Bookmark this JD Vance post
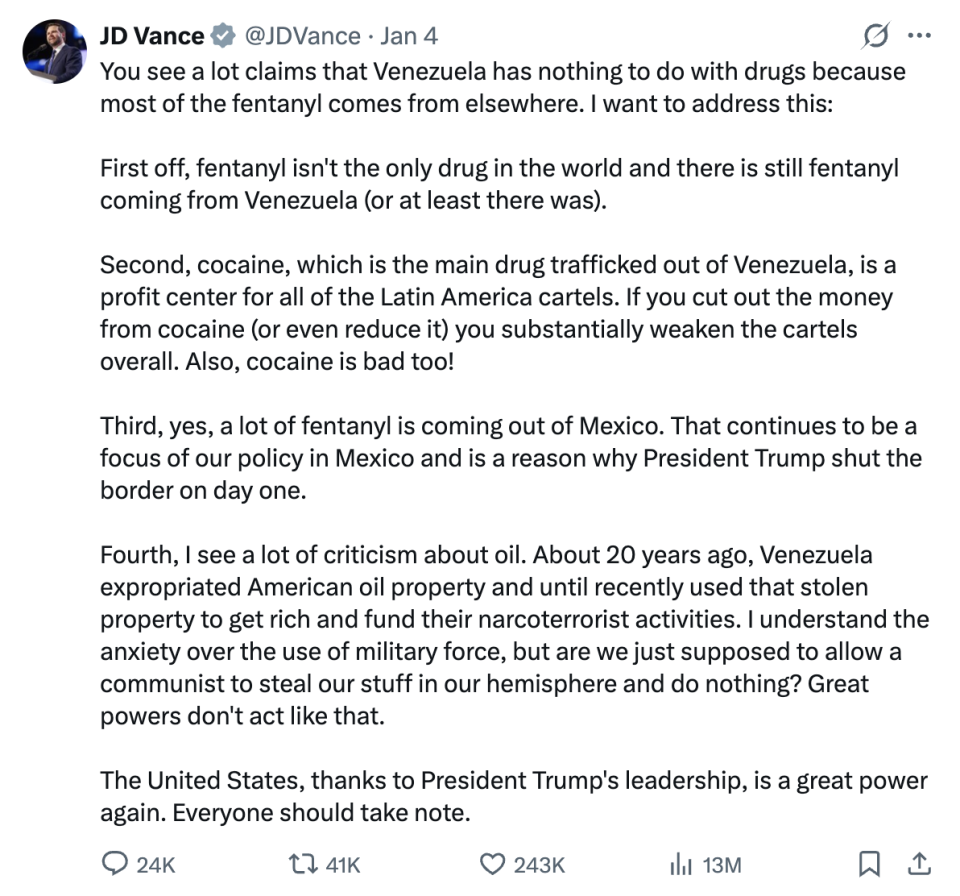 (870, 864)
